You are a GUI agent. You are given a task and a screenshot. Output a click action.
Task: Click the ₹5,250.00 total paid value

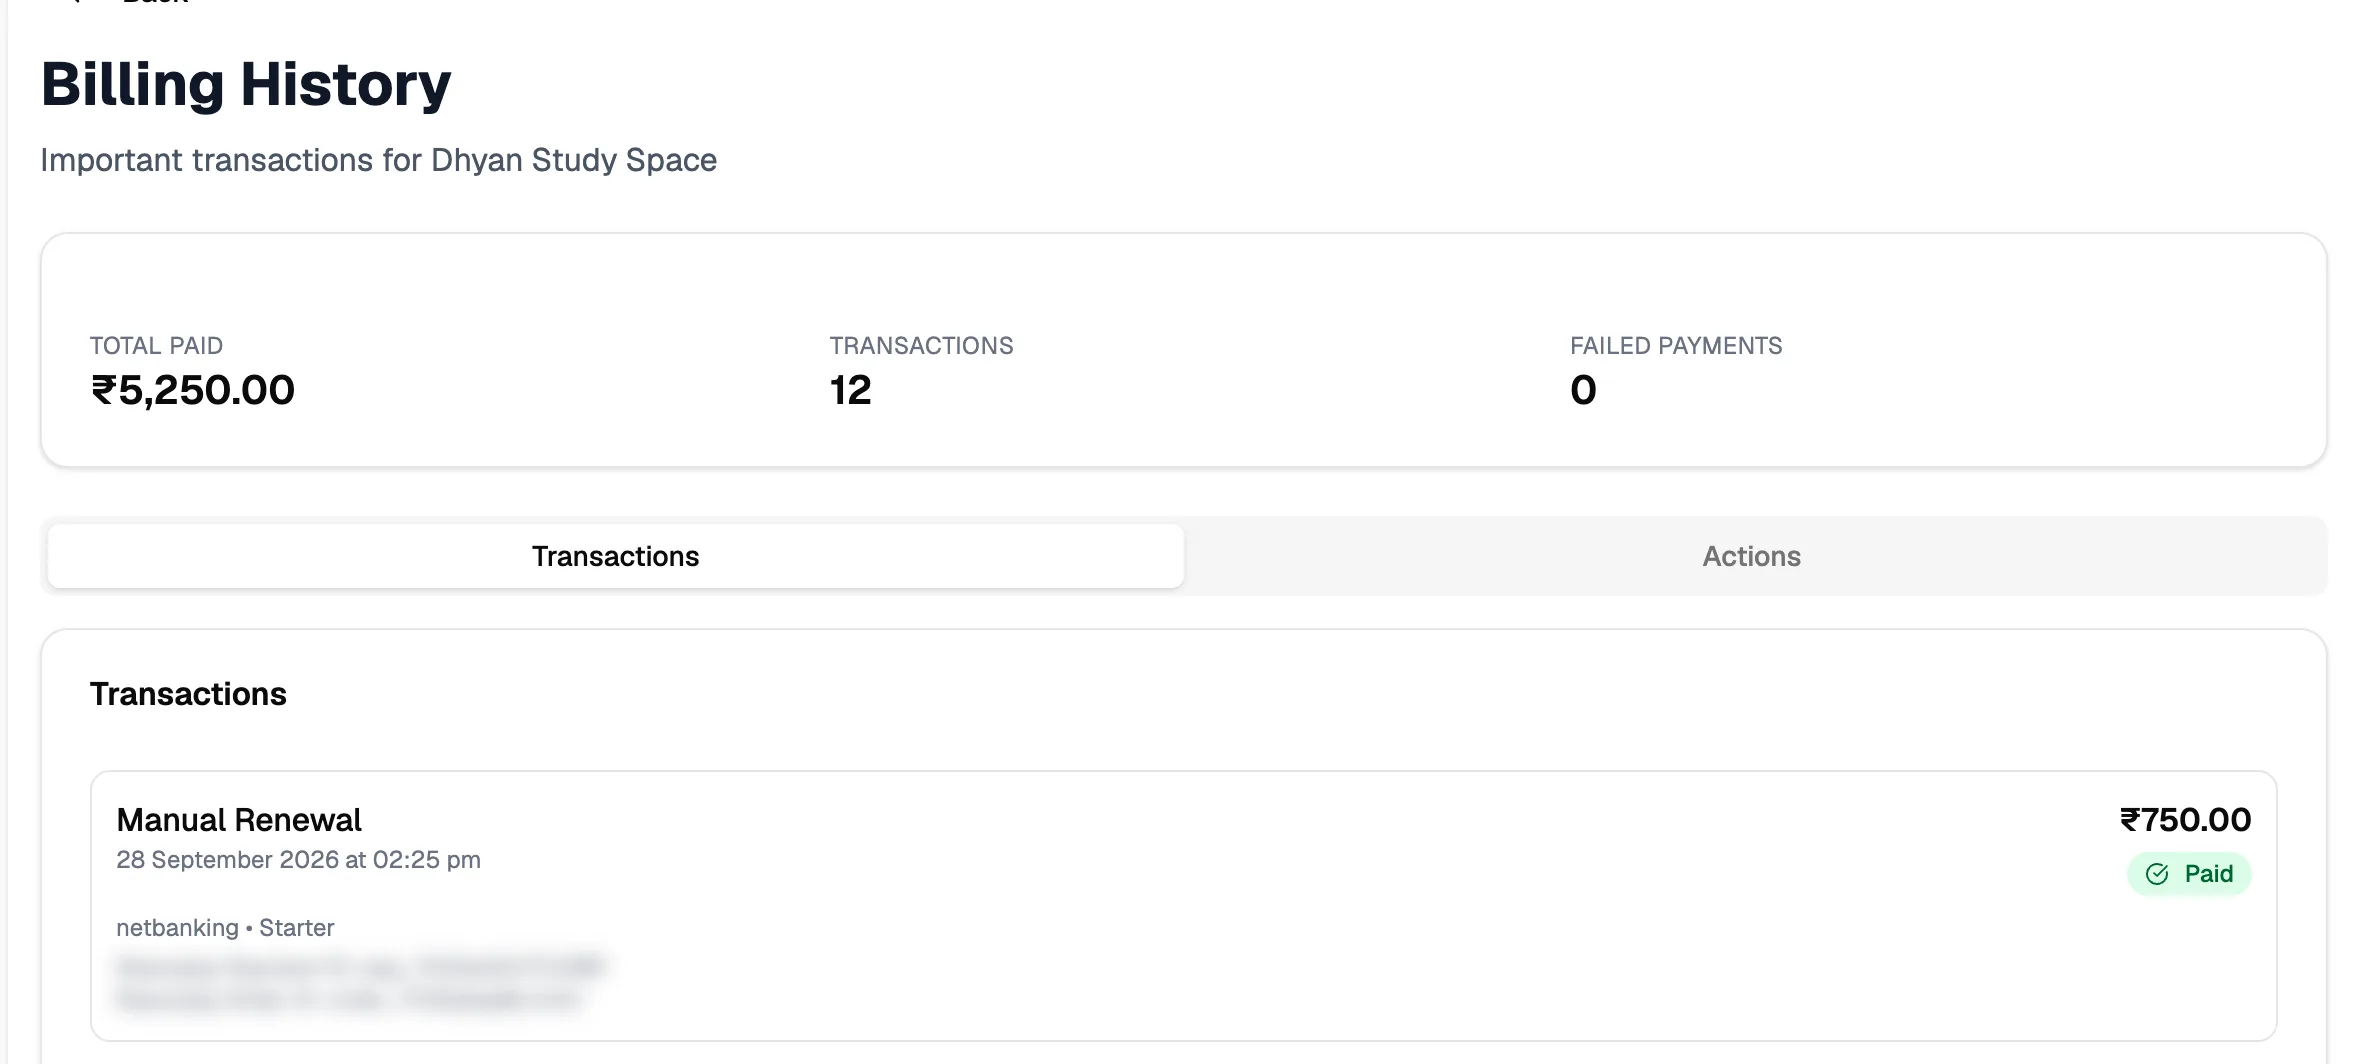coord(193,390)
